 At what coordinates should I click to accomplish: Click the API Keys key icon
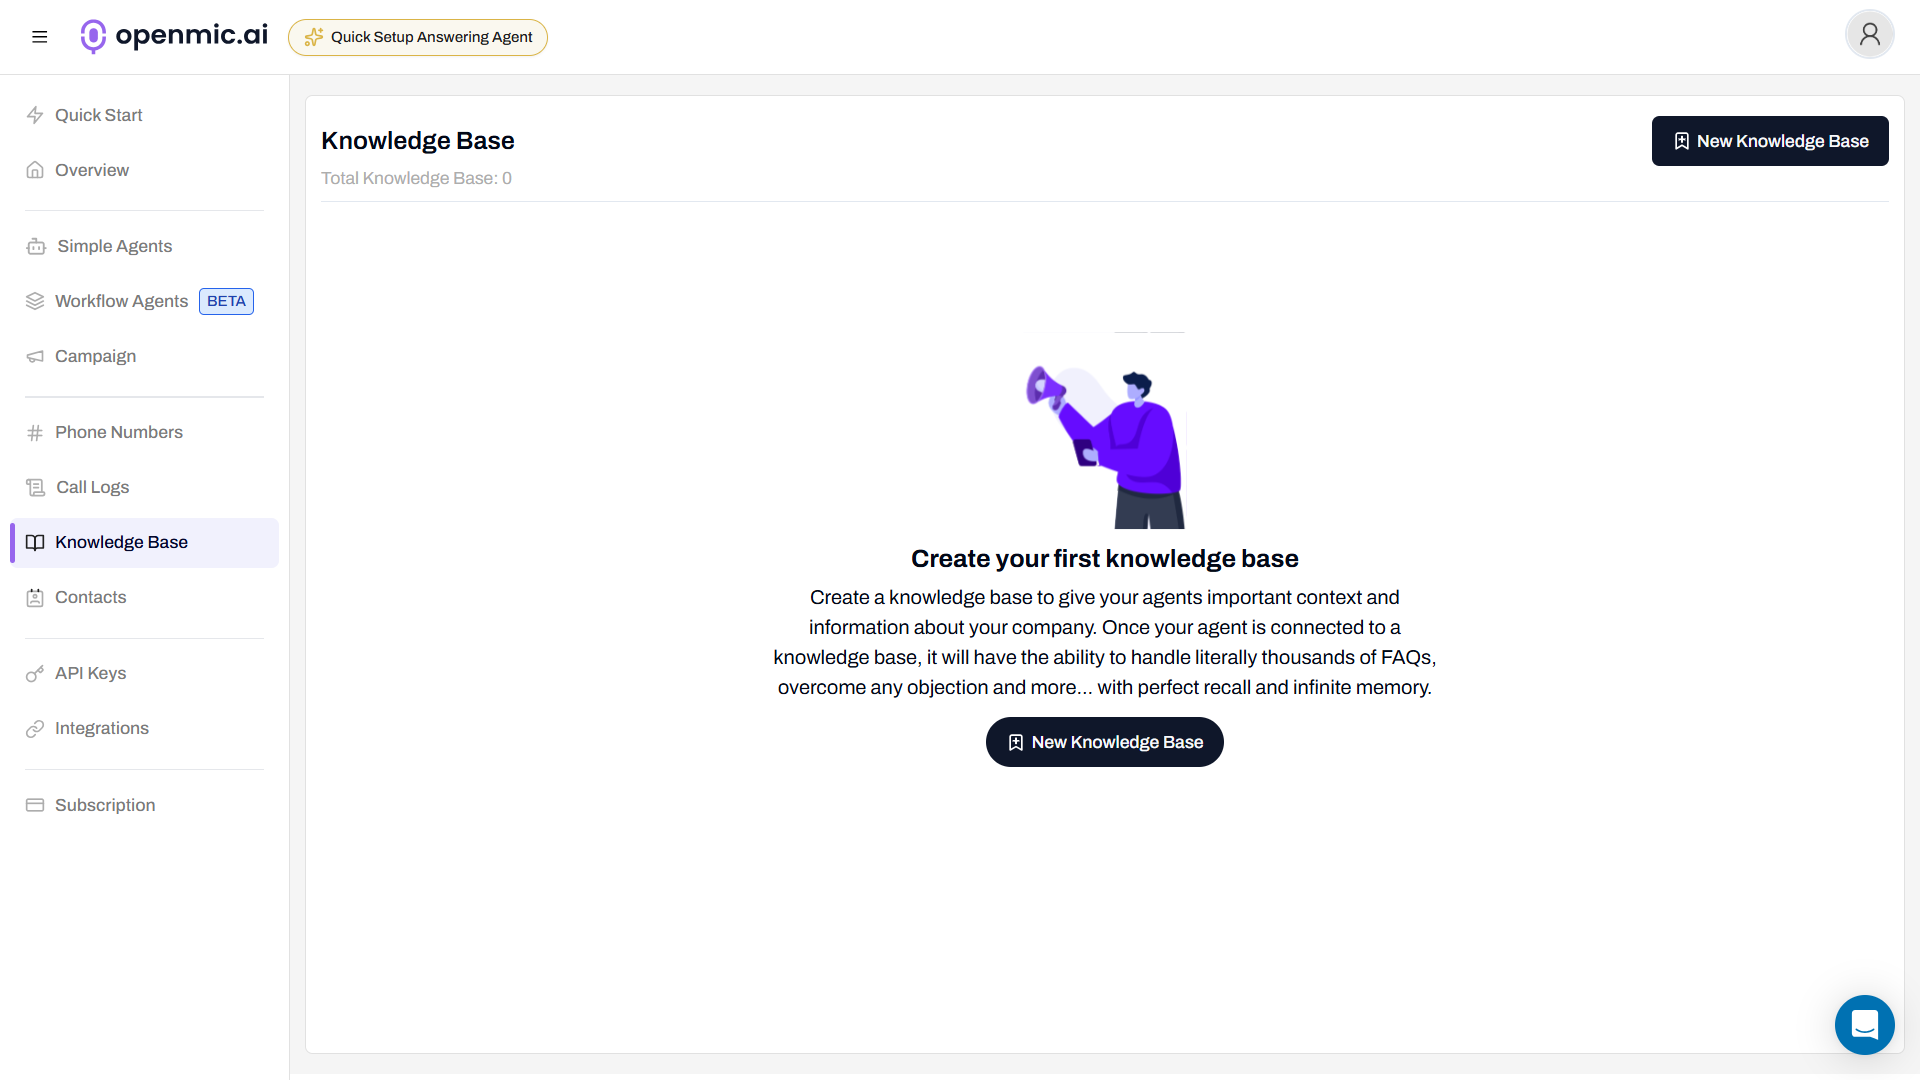[x=36, y=673]
